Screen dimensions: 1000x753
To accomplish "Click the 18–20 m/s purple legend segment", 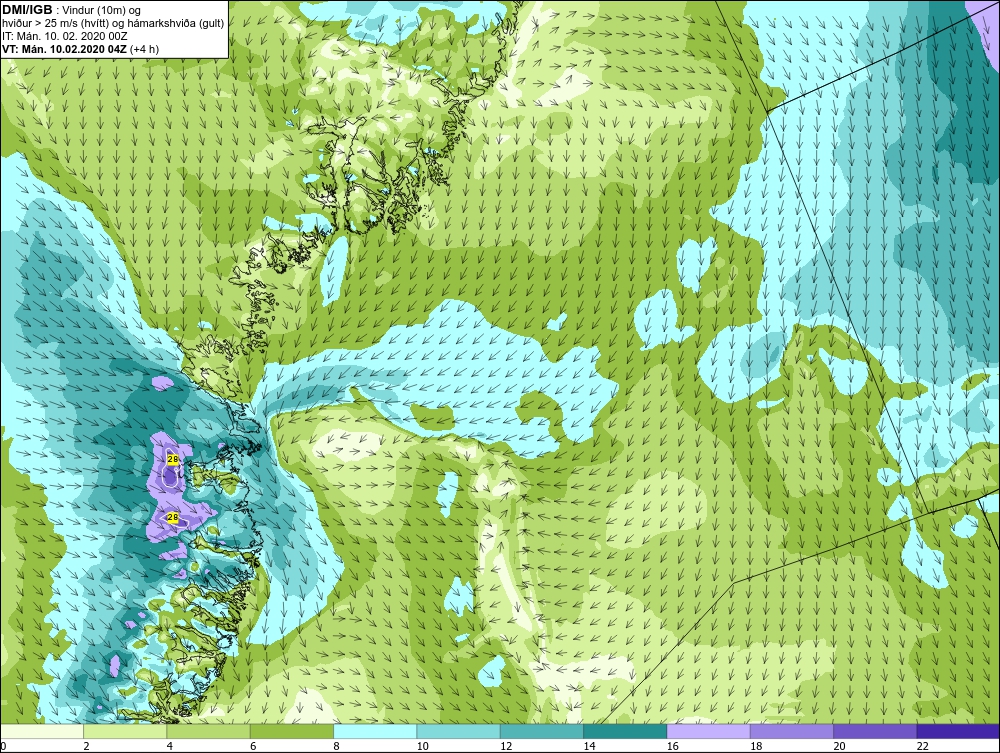I will pos(791,732).
